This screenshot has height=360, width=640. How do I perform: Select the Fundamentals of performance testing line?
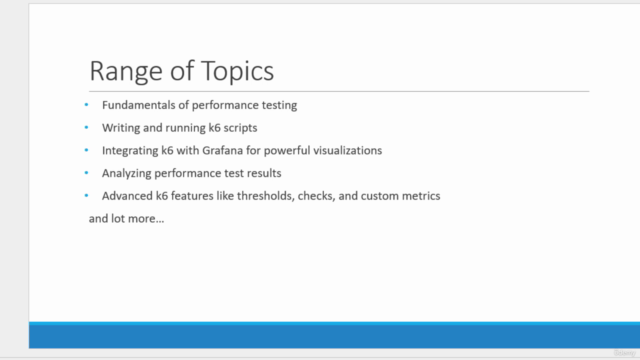click(200, 105)
